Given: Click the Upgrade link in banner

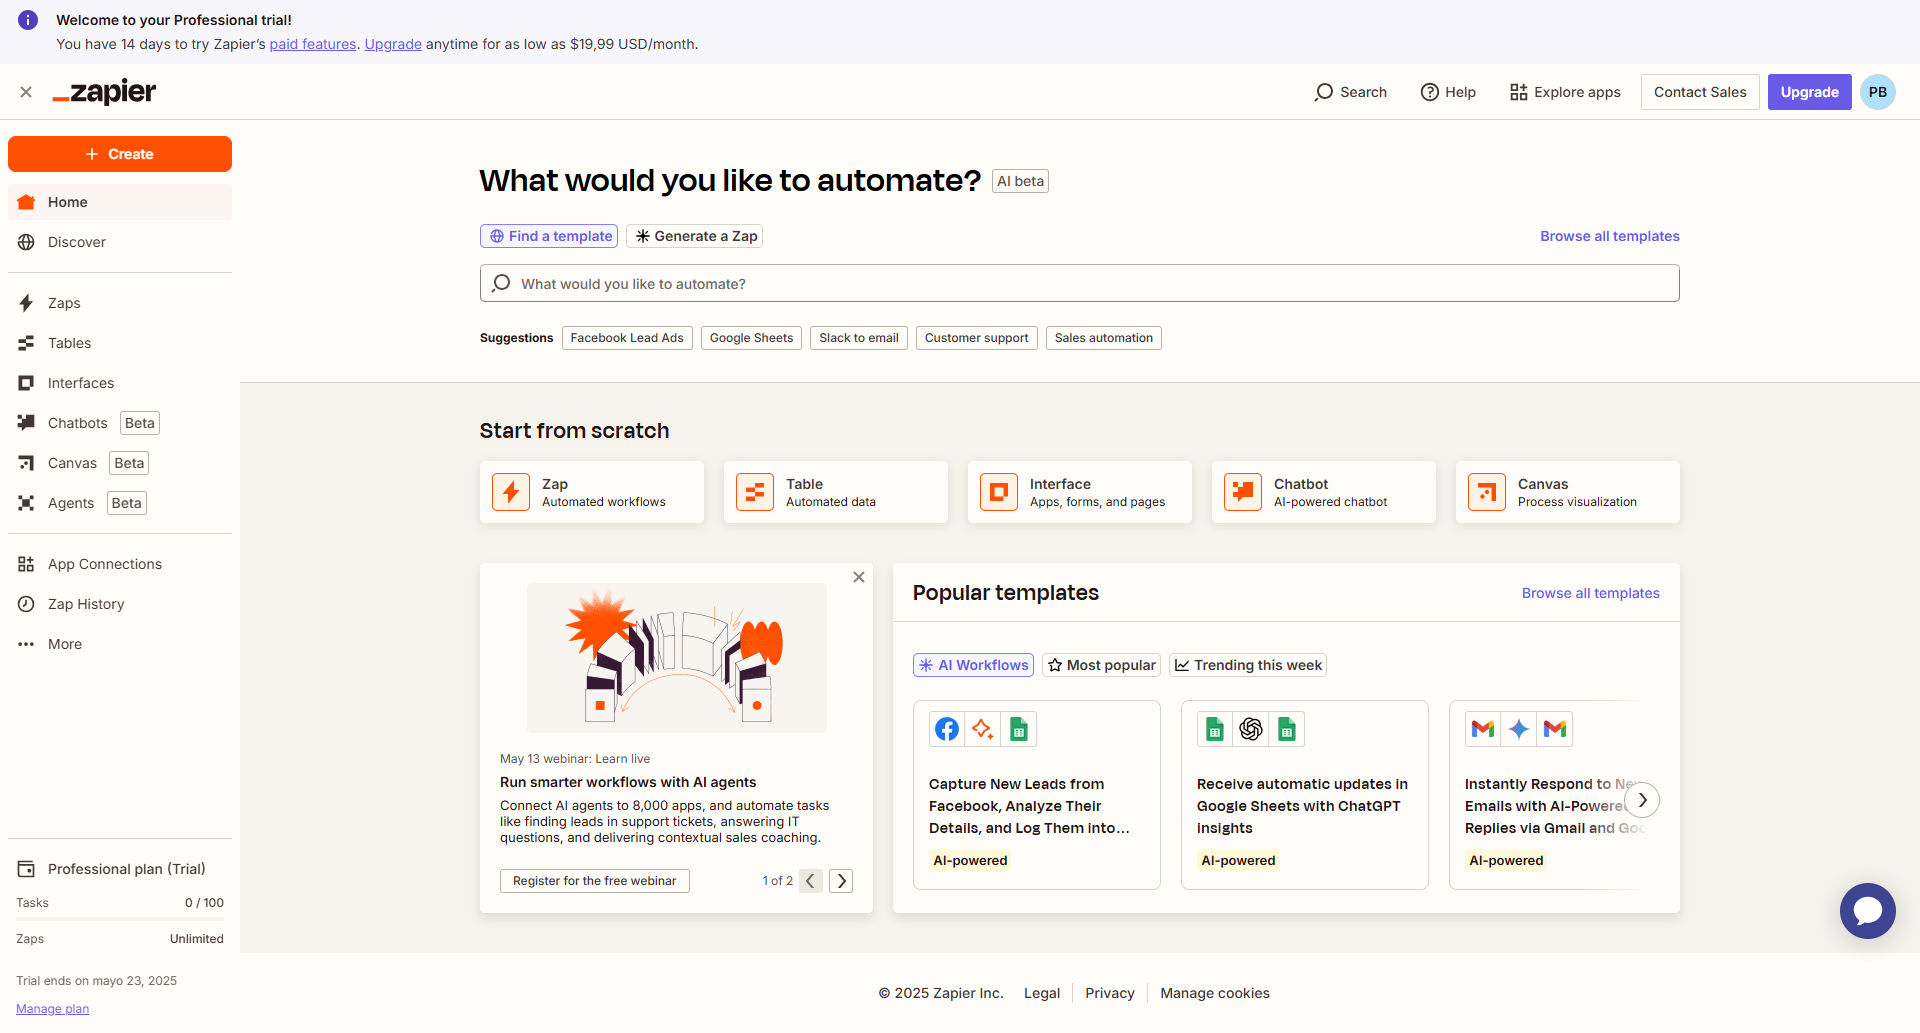Looking at the screenshot, I should (x=393, y=44).
